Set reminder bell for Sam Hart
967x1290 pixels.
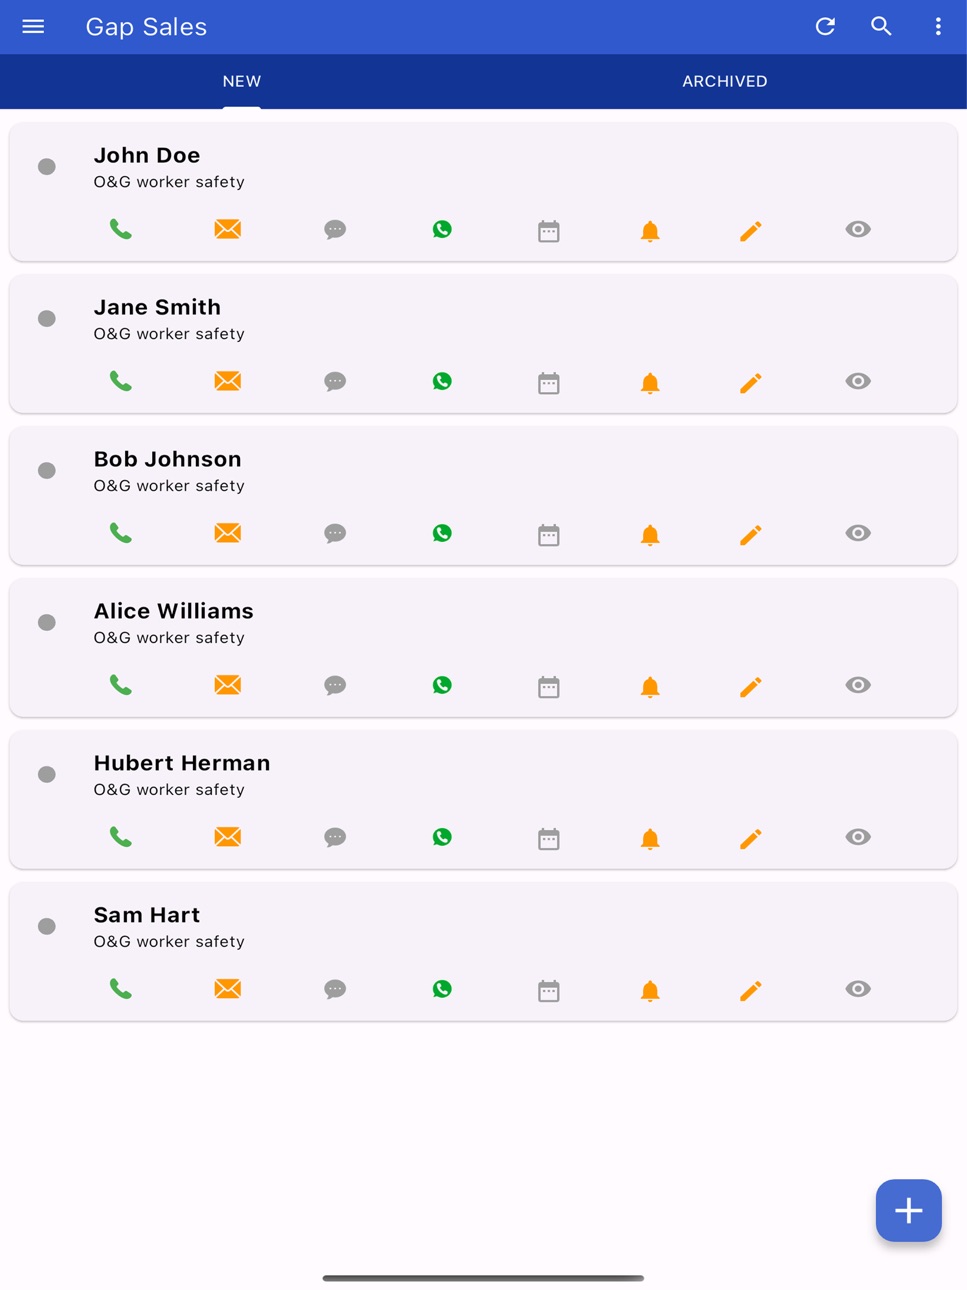coord(650,990)
